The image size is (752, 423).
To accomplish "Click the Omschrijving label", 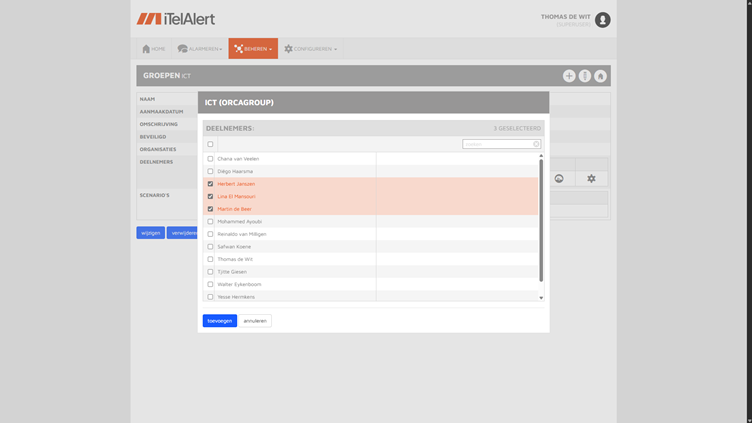I will click(159, 124).
